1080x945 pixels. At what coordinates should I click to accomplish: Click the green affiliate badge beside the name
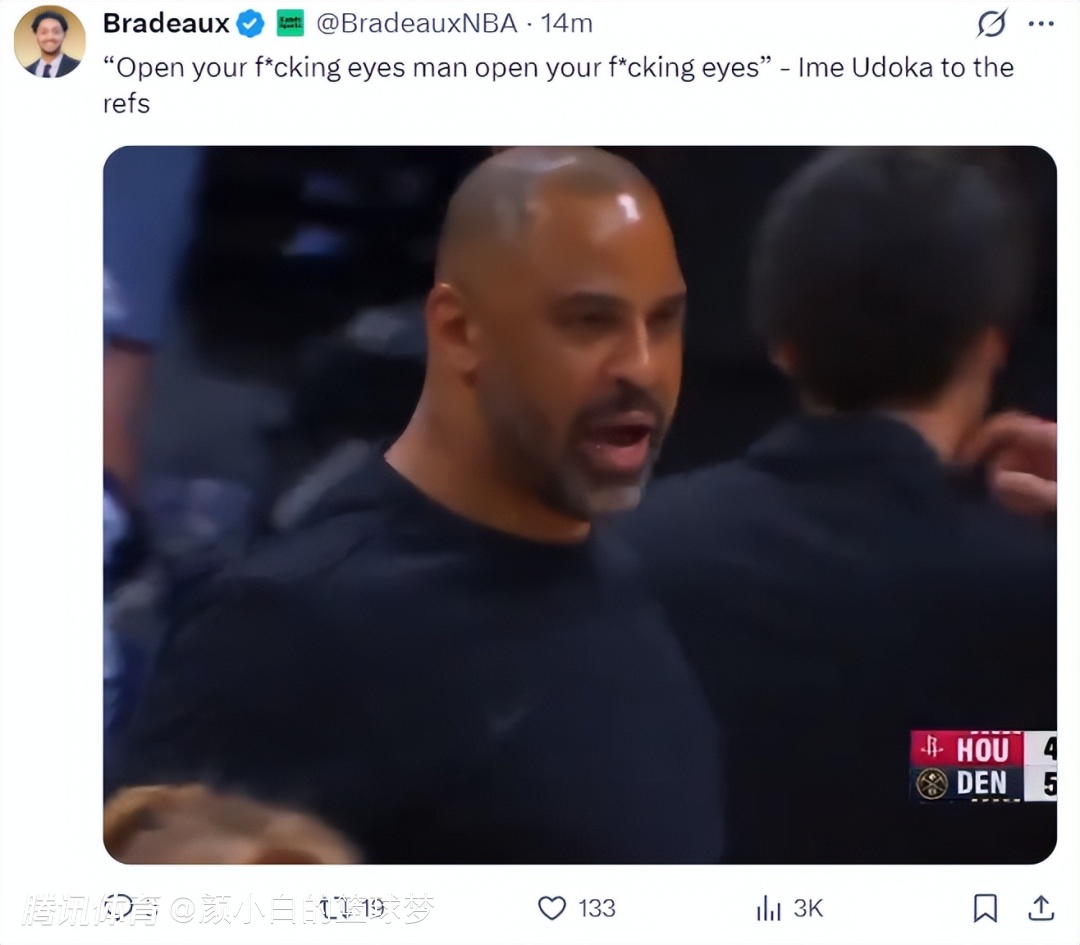(x=290, y=23)
